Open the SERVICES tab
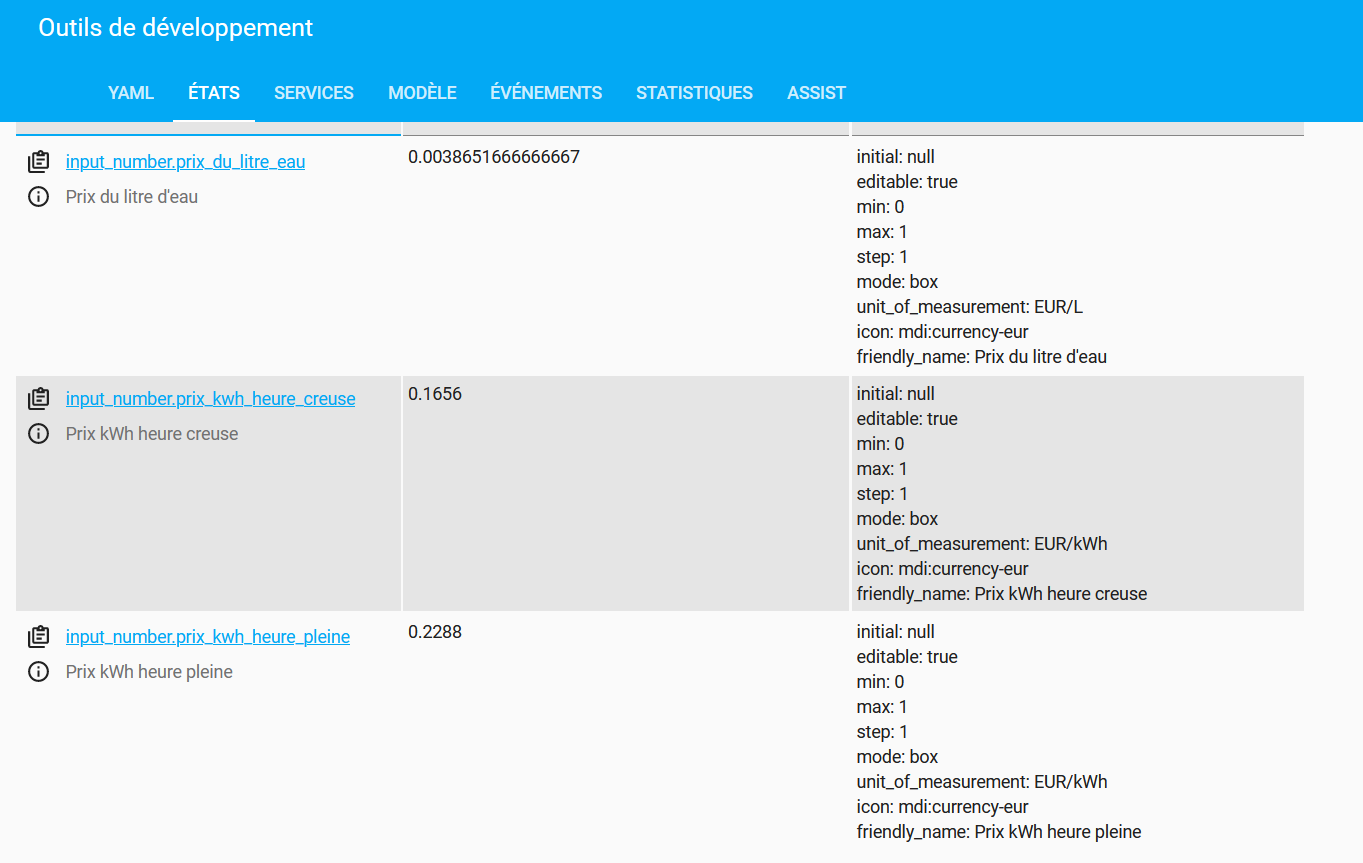Viewport: 1363px width, 863px height. click(314, 93)
